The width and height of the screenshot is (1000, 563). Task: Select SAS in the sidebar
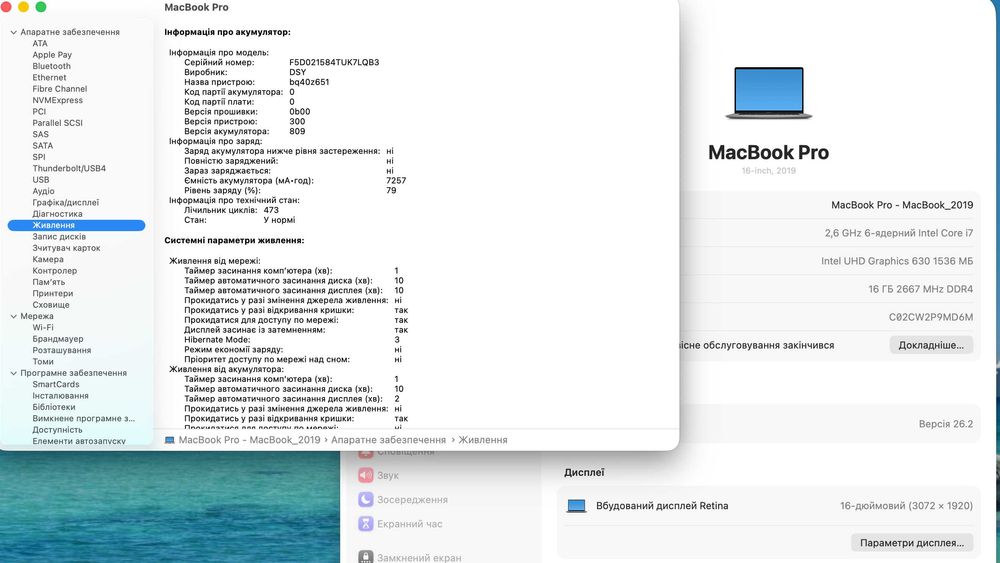tap(40, 135)
